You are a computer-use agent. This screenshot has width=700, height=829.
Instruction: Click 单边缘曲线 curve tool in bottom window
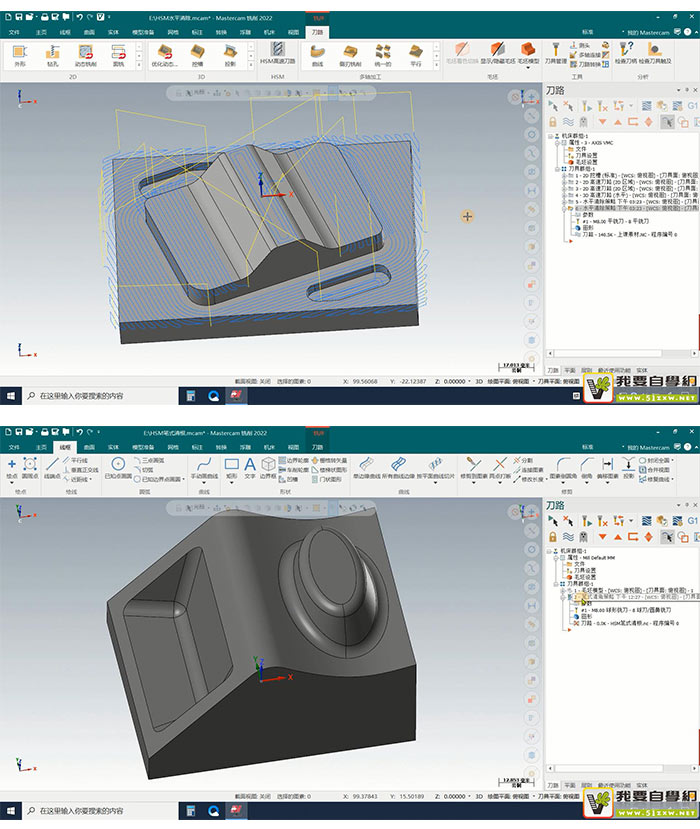coord(366,469)
